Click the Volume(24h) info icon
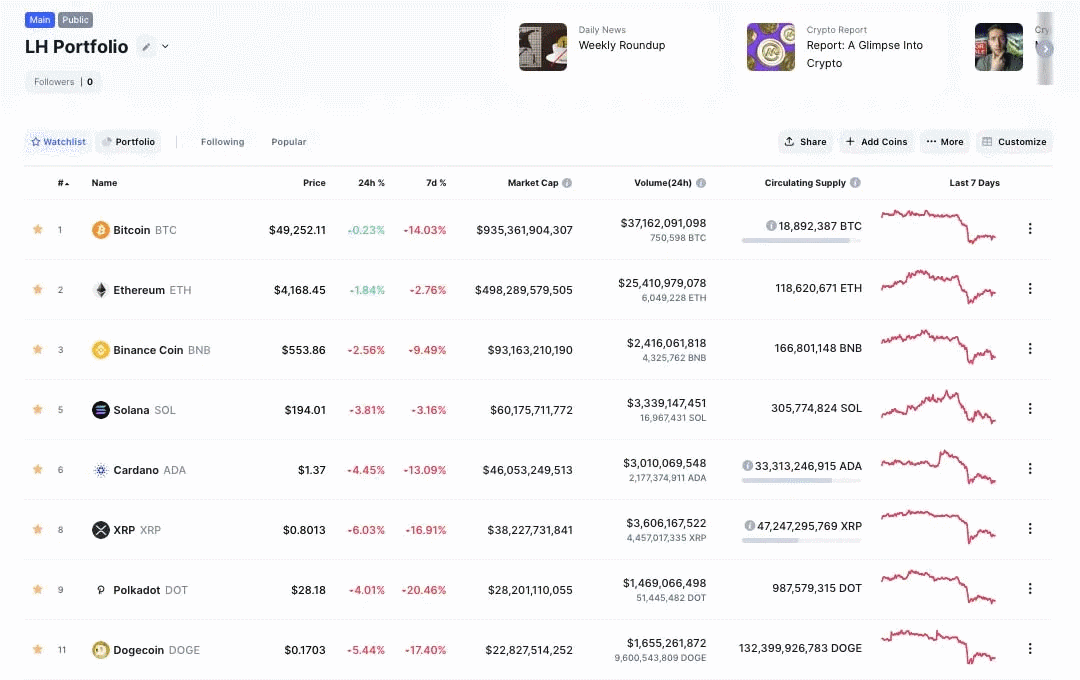Viewport: 1080px width, 680px height. tap(701, 183)
